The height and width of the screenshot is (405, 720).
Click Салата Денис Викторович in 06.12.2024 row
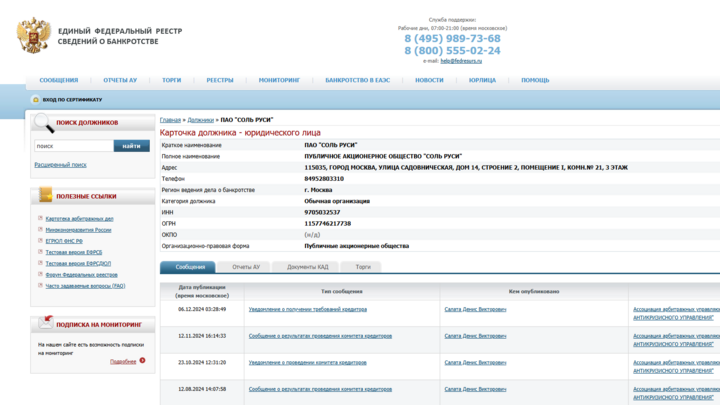tap(475, 309)
